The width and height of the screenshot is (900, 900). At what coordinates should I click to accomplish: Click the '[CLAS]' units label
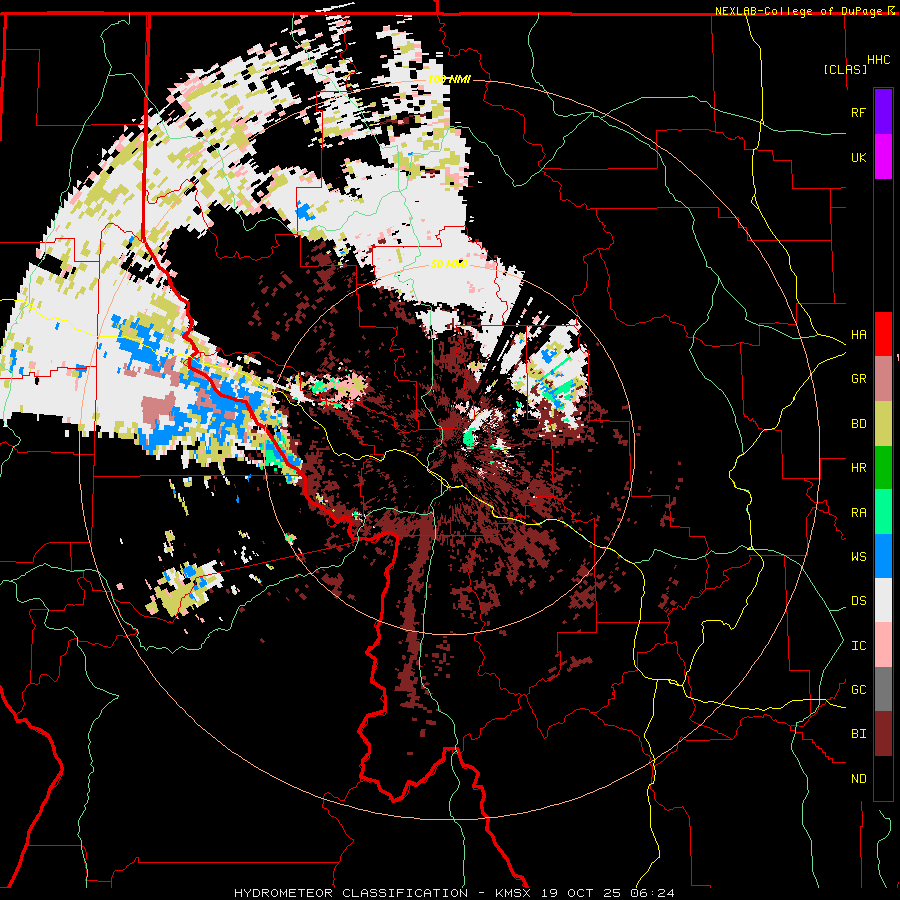[845, 69]
